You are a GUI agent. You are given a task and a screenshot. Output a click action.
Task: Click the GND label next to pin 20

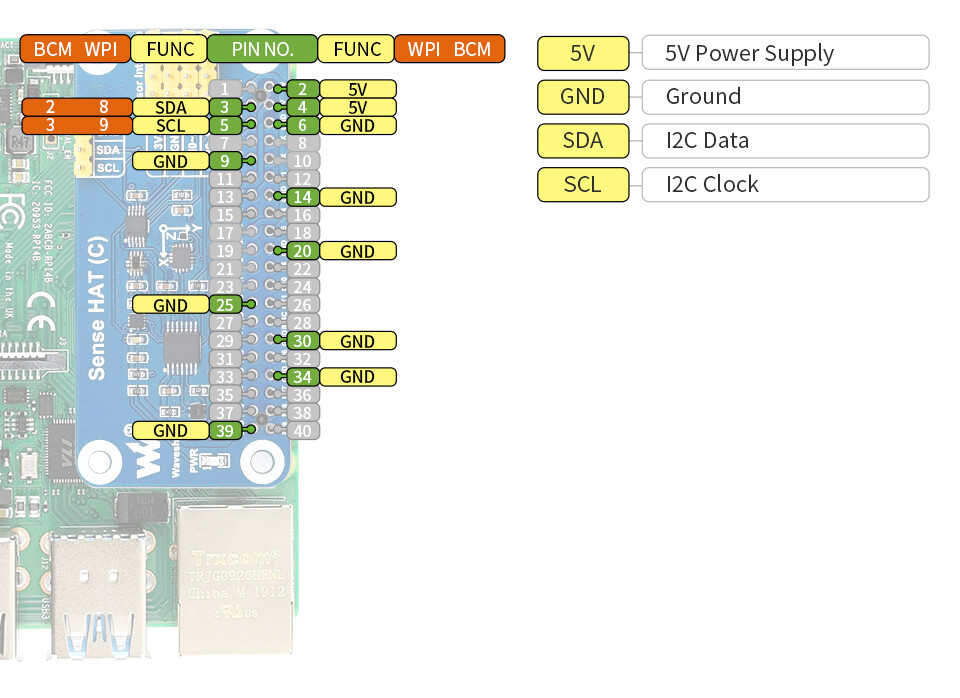pos(358,251)
